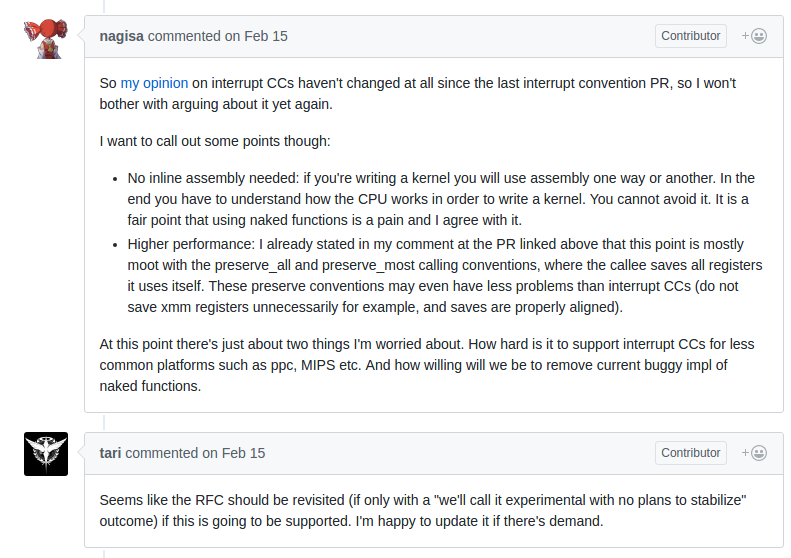Follow the 'my opinion' link
This screenshot has width=791, height=558.
click(154, 83)
